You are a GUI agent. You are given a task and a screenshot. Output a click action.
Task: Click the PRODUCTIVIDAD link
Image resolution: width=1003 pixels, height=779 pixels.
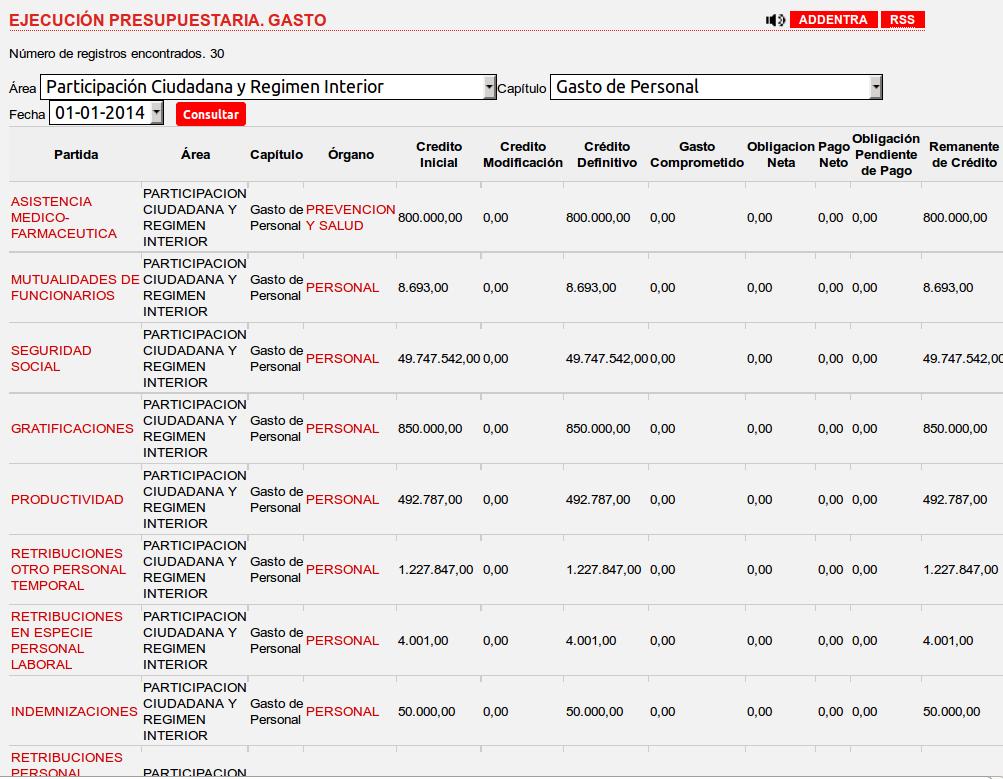(67, 500)
